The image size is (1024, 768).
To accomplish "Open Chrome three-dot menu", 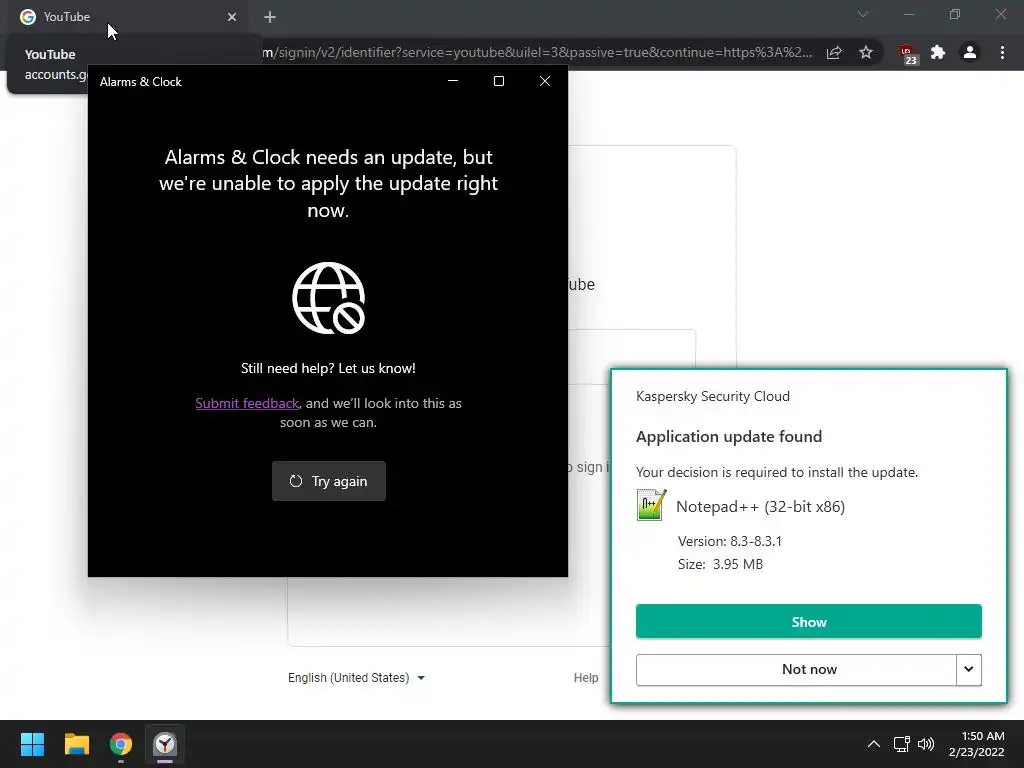I will click(x=1002, y=52).
